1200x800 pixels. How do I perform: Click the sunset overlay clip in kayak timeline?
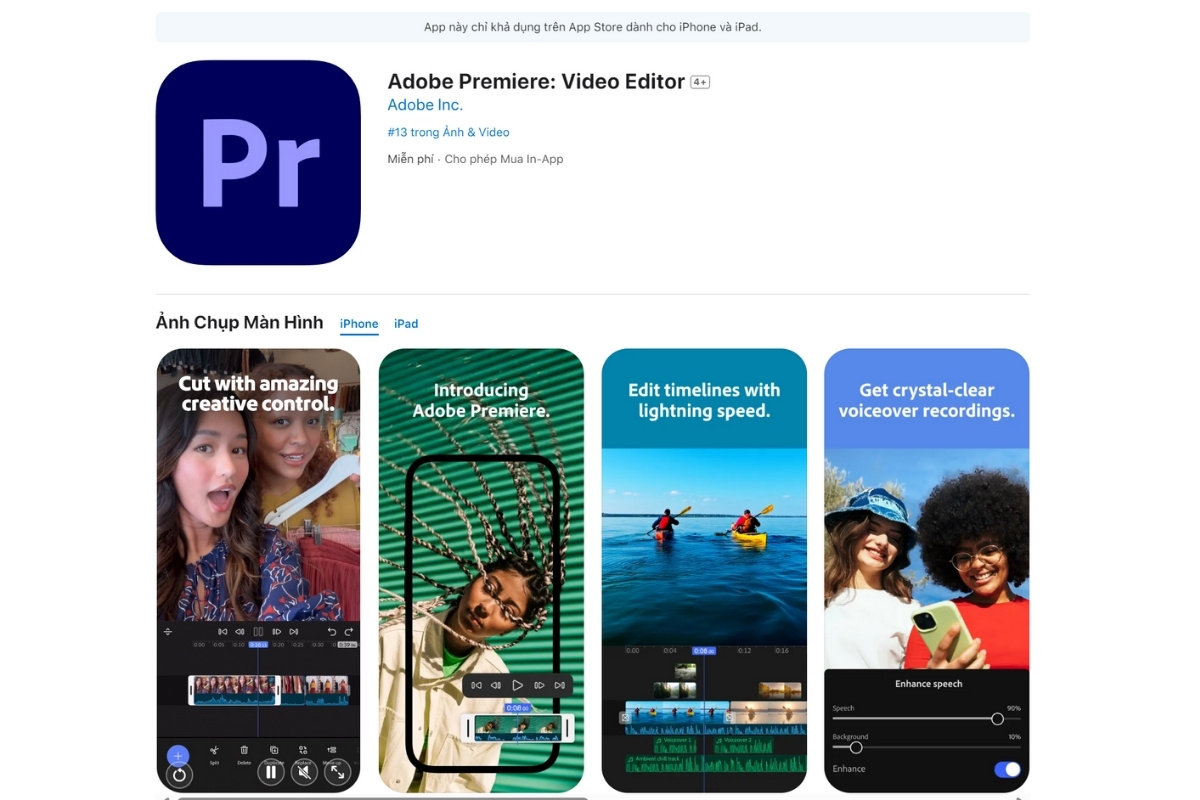tap(780, 690)
